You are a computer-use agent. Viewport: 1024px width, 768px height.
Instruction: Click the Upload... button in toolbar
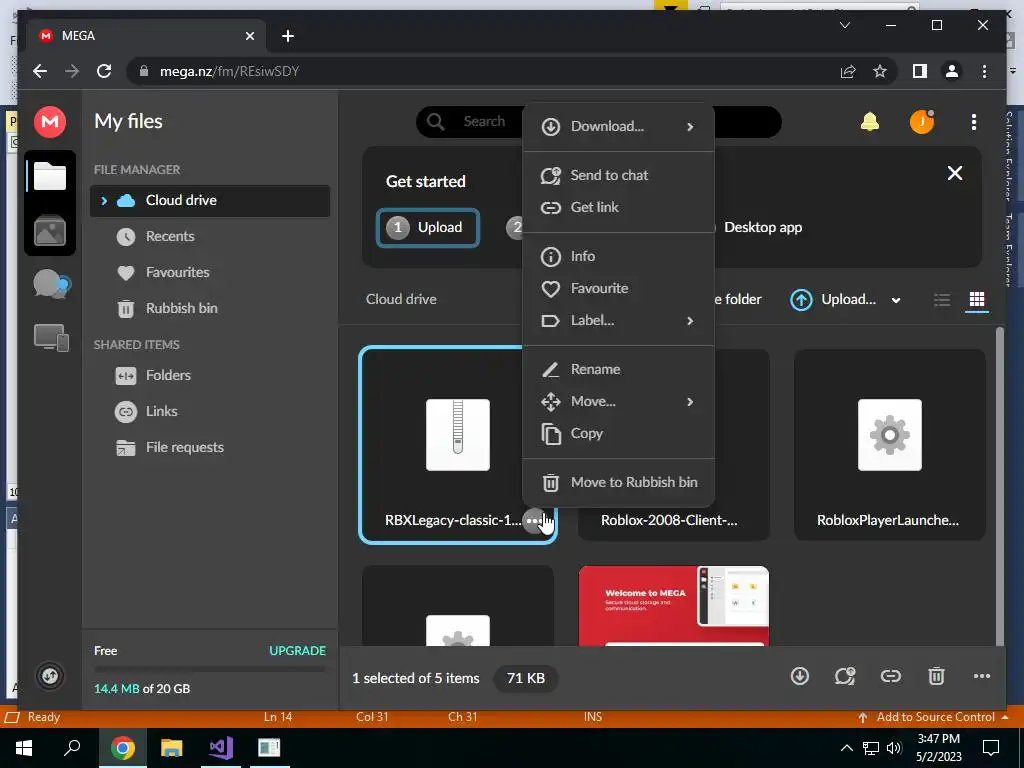(x=834, y=300)
